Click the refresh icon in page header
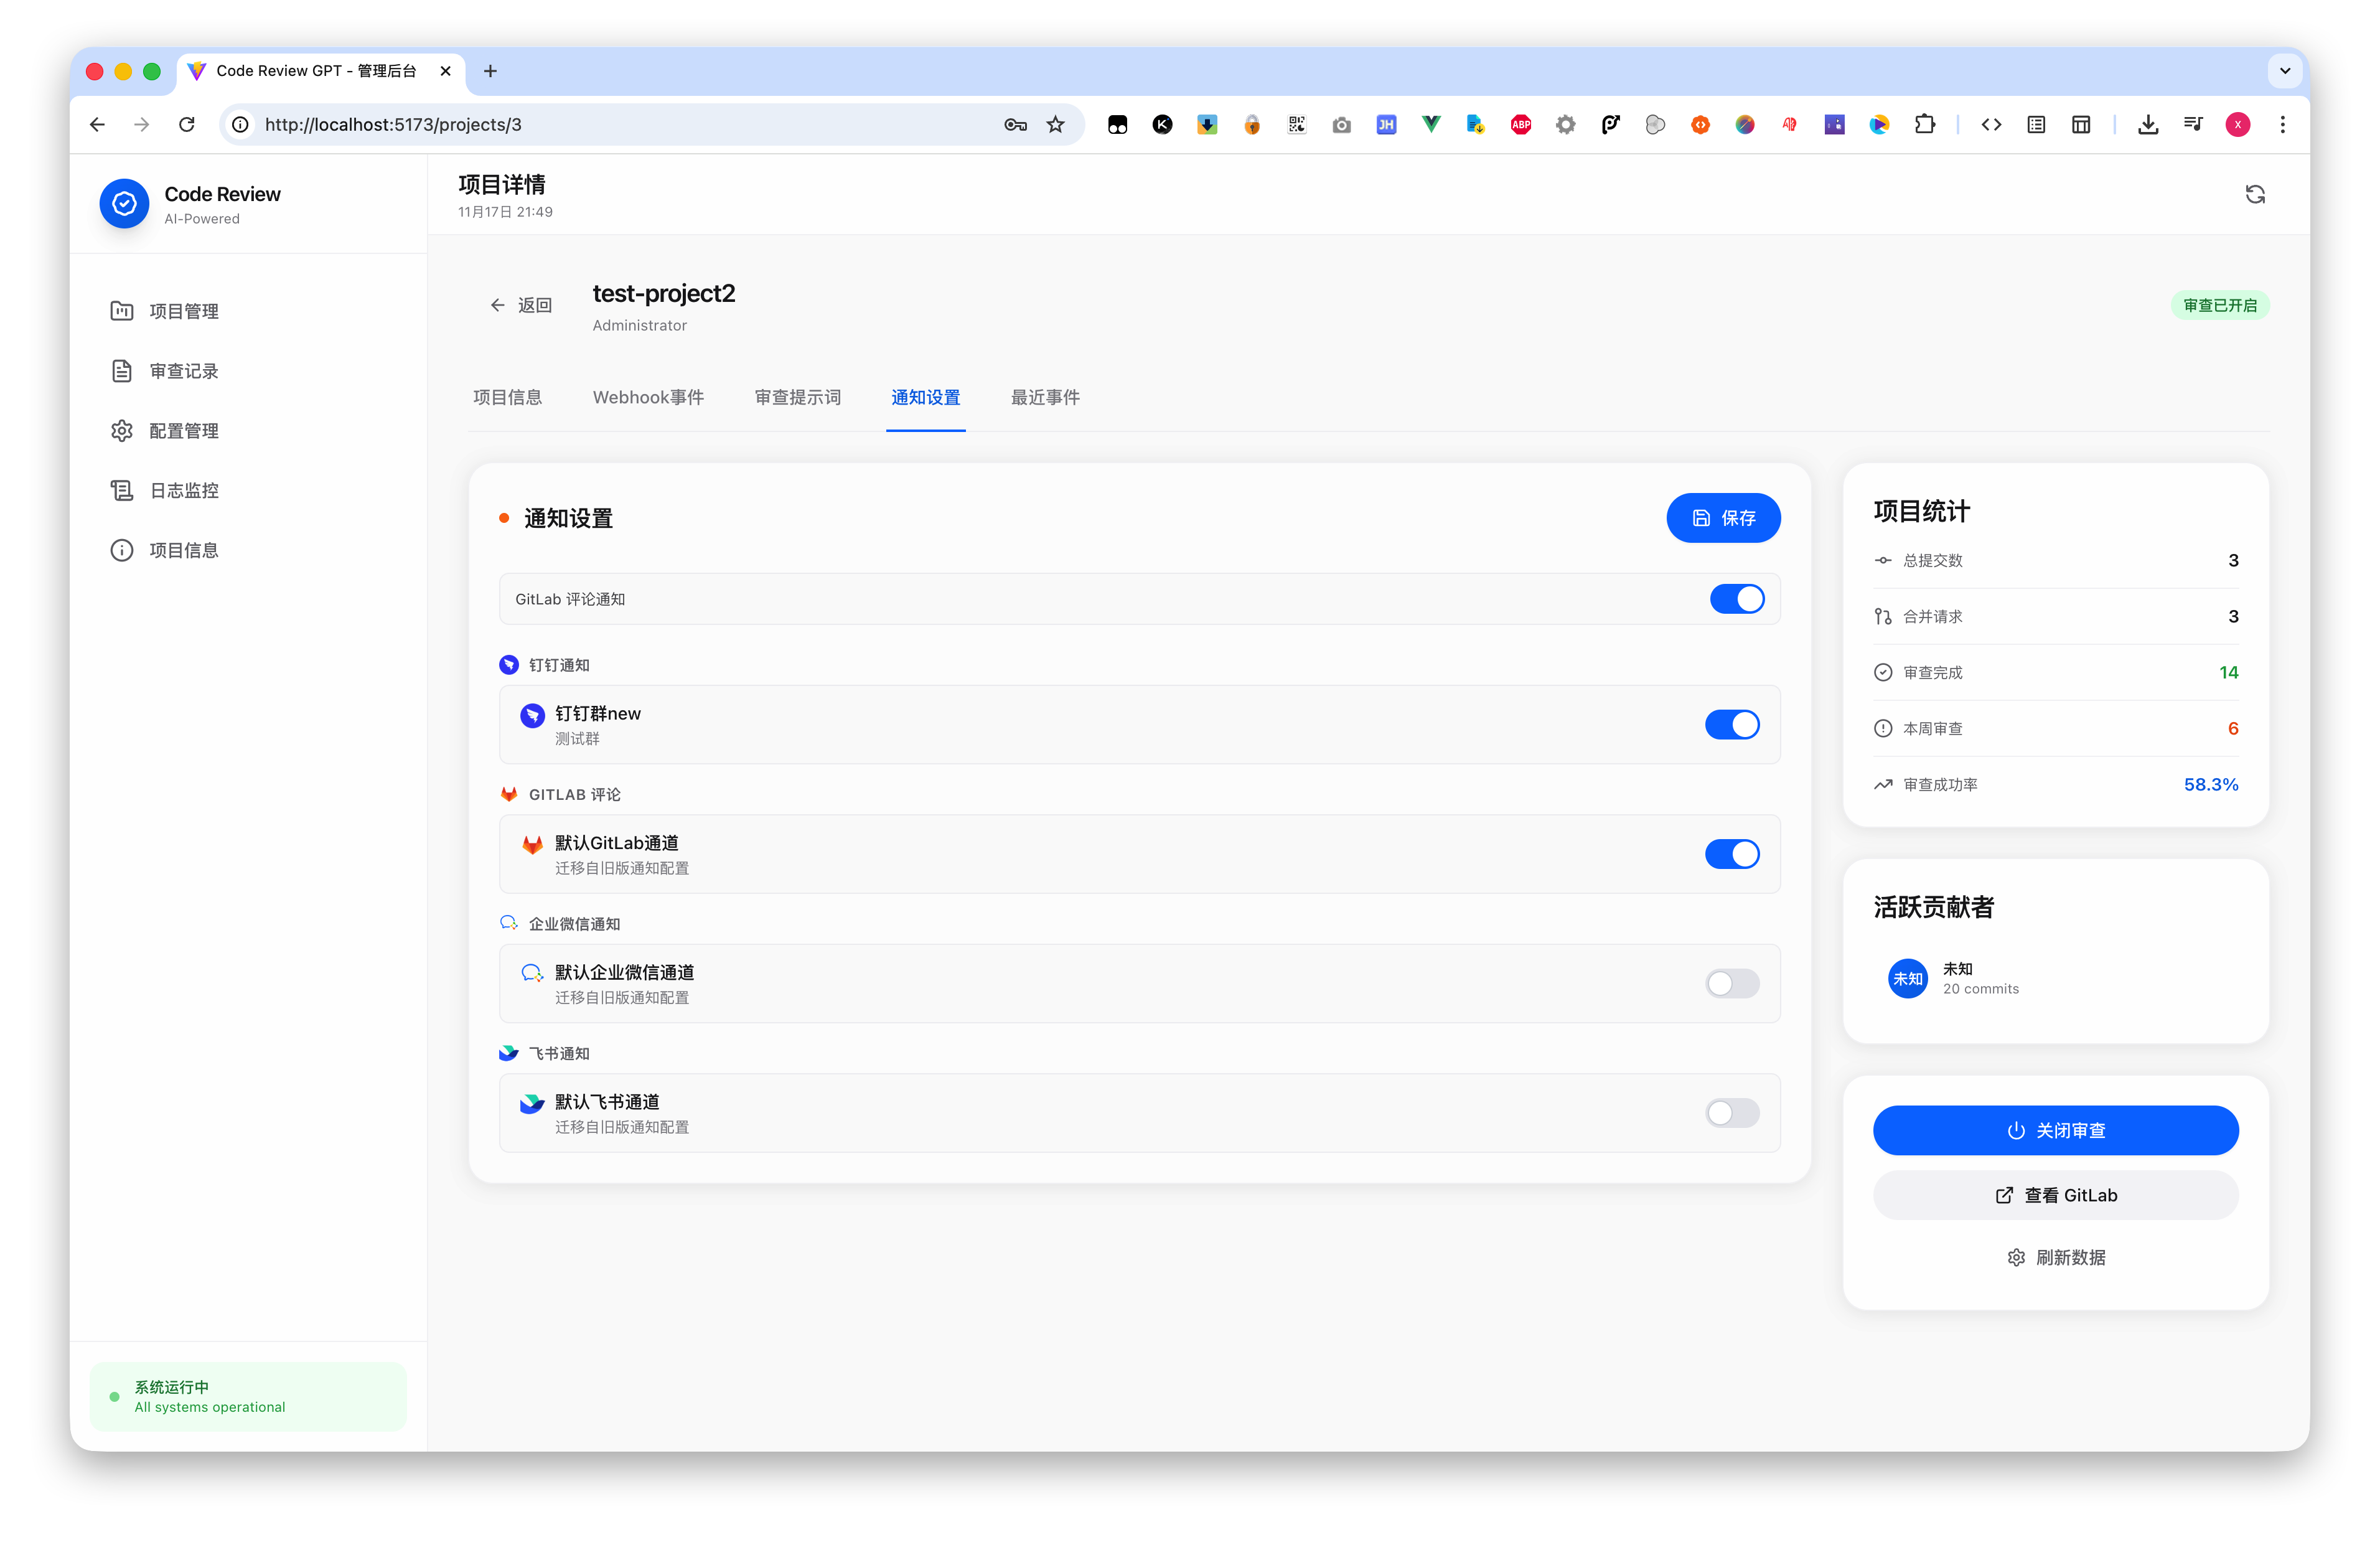The width and height of the screenshot is (2380, 1545). (2254, 194)
